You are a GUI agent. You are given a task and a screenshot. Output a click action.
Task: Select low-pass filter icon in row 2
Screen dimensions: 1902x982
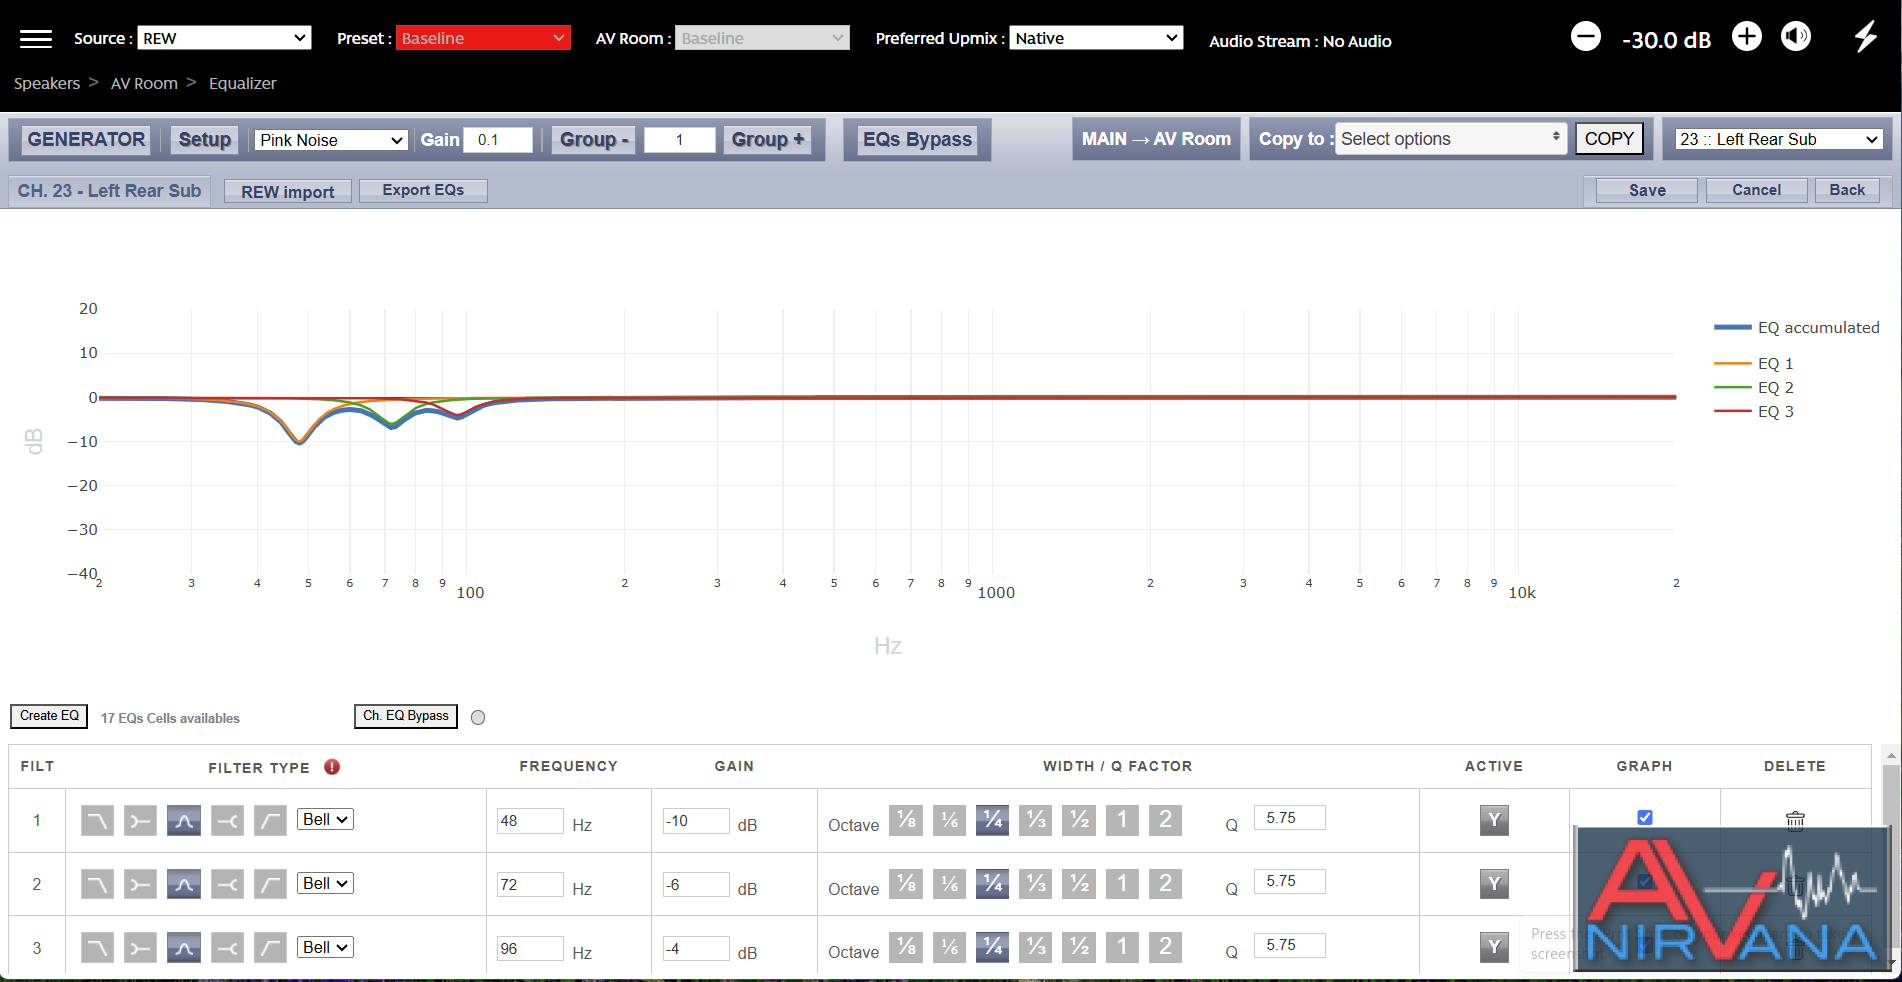tap(97, 884)
